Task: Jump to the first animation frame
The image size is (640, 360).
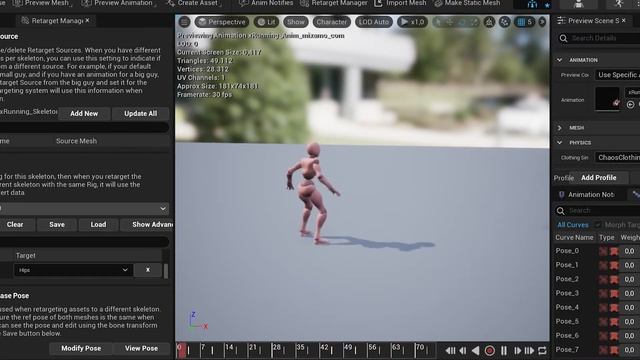Action: (450, 351)
